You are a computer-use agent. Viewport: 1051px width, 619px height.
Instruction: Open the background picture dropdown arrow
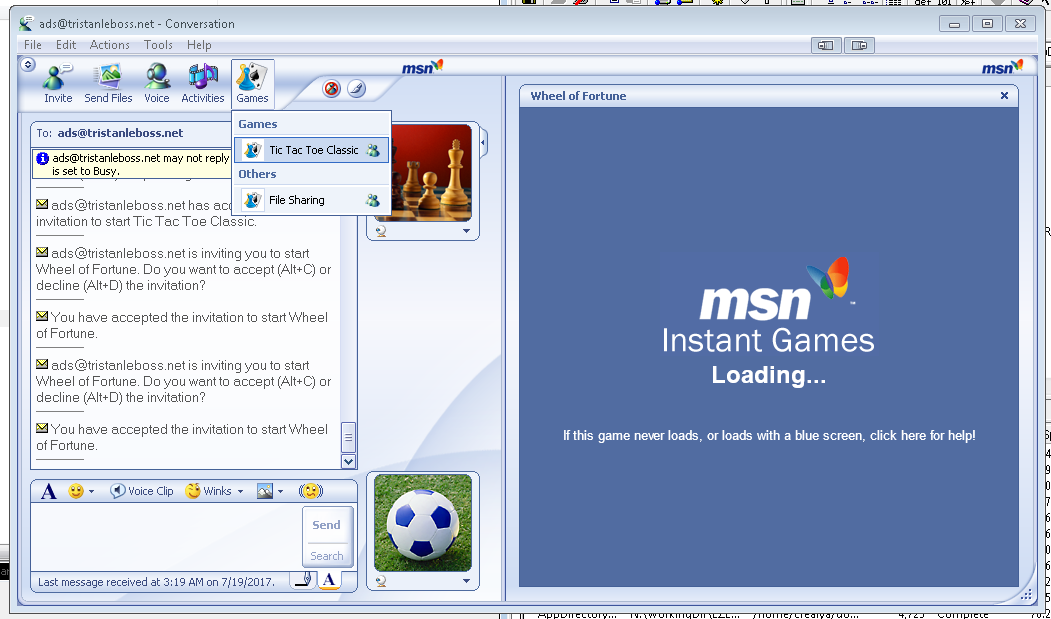click(281, 492)
